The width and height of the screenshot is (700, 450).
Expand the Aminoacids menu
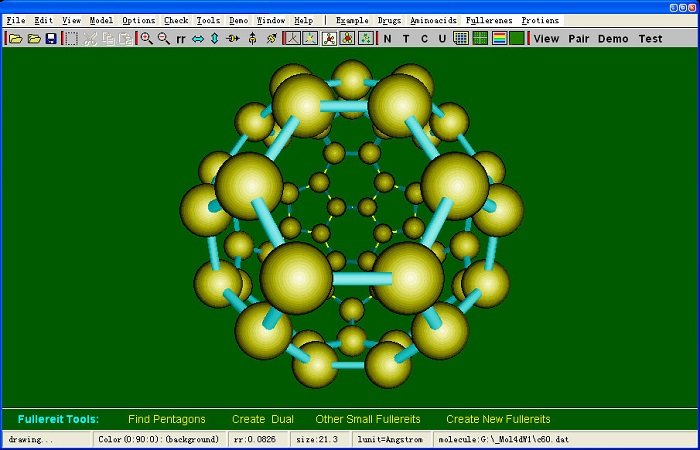(434, 20)
